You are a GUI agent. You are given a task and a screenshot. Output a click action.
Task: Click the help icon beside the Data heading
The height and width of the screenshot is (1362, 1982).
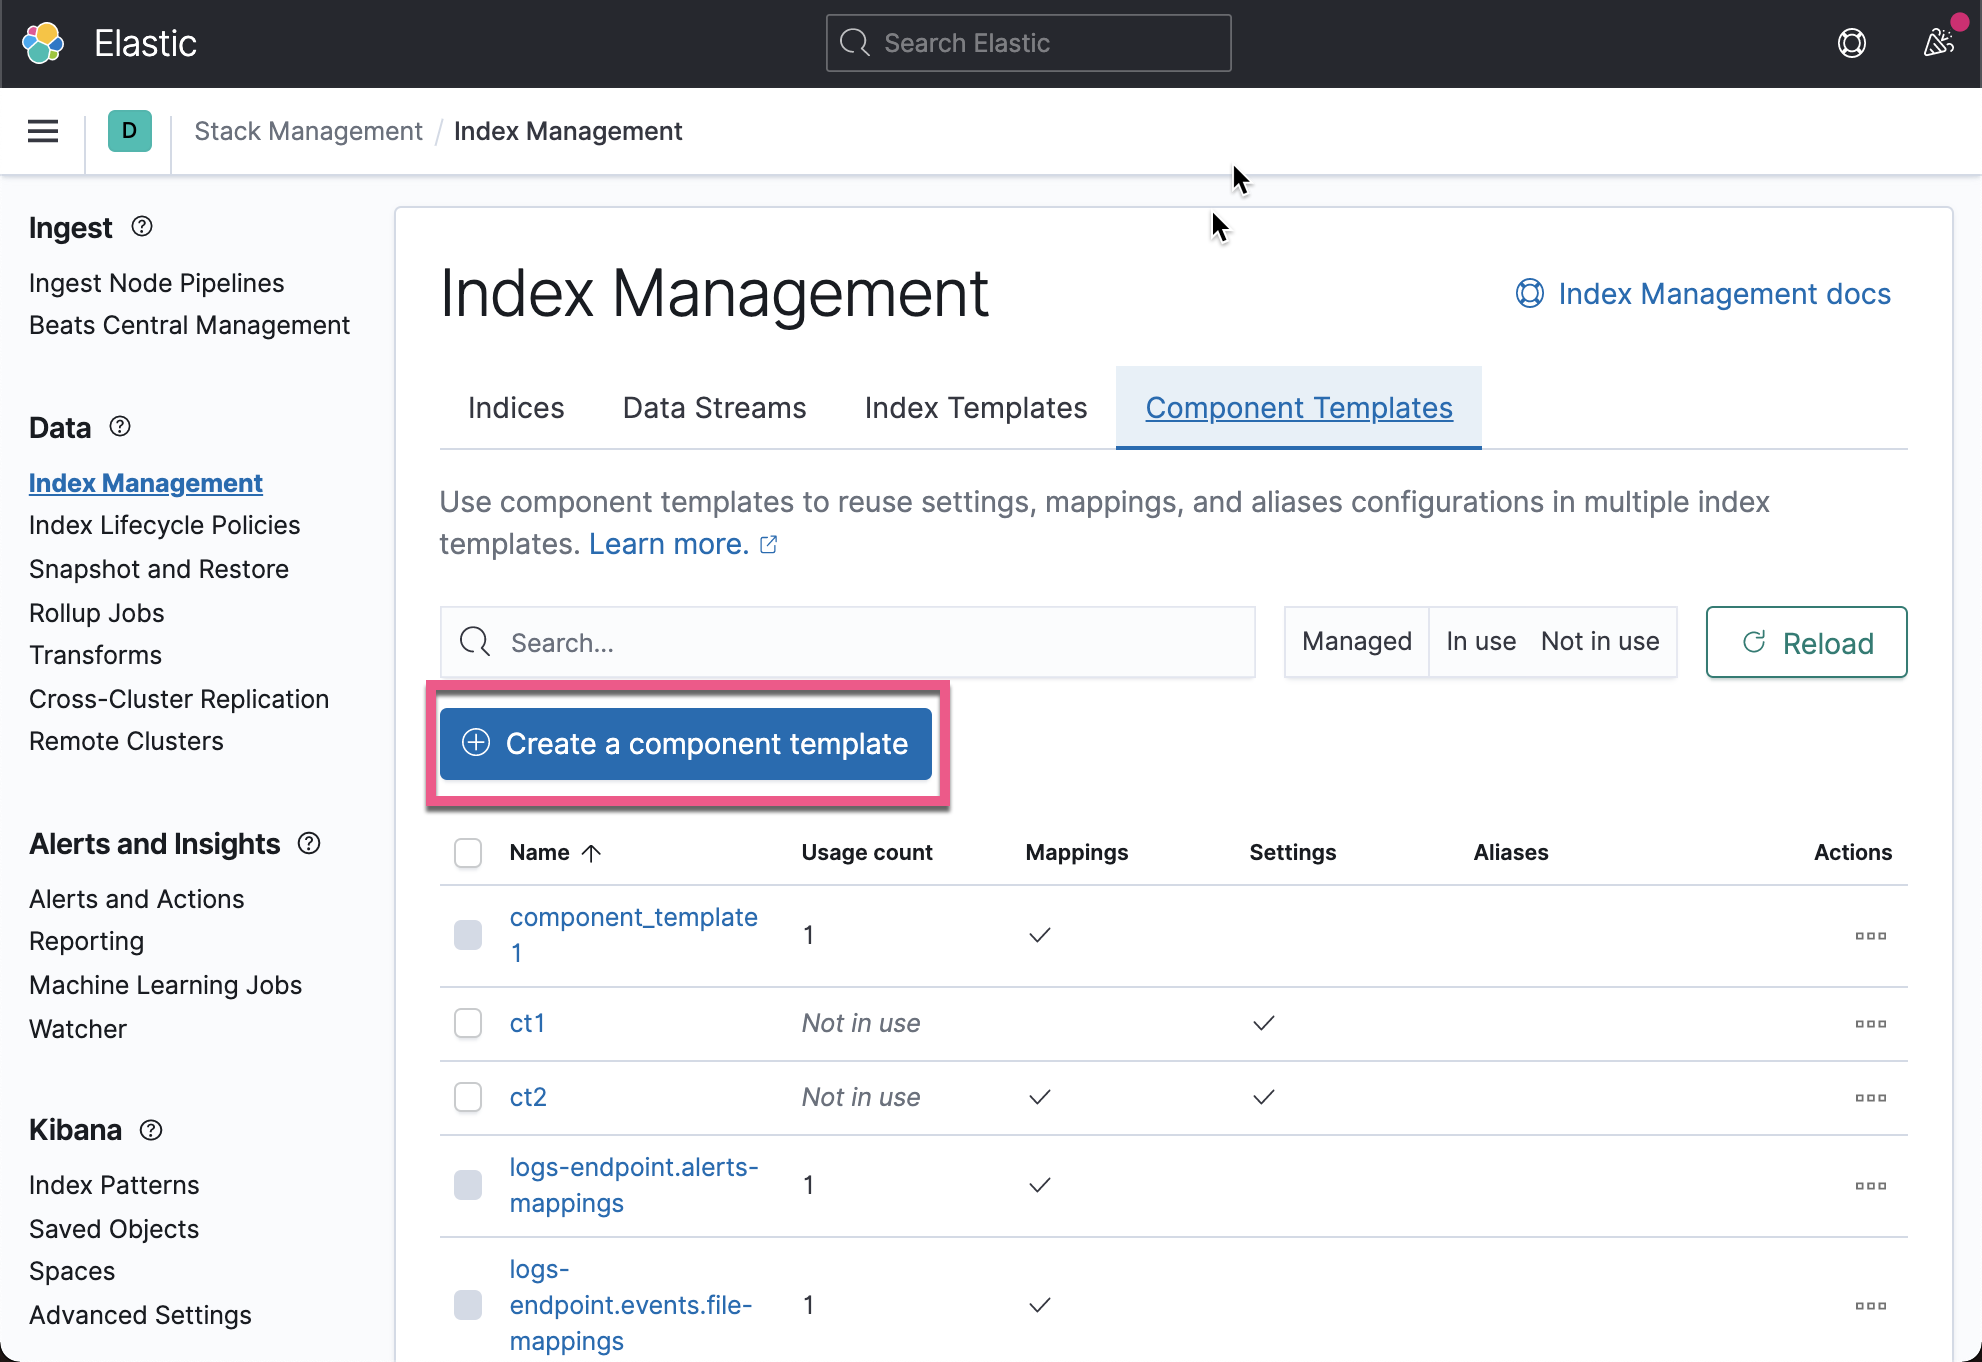click(x=119, y=426)
